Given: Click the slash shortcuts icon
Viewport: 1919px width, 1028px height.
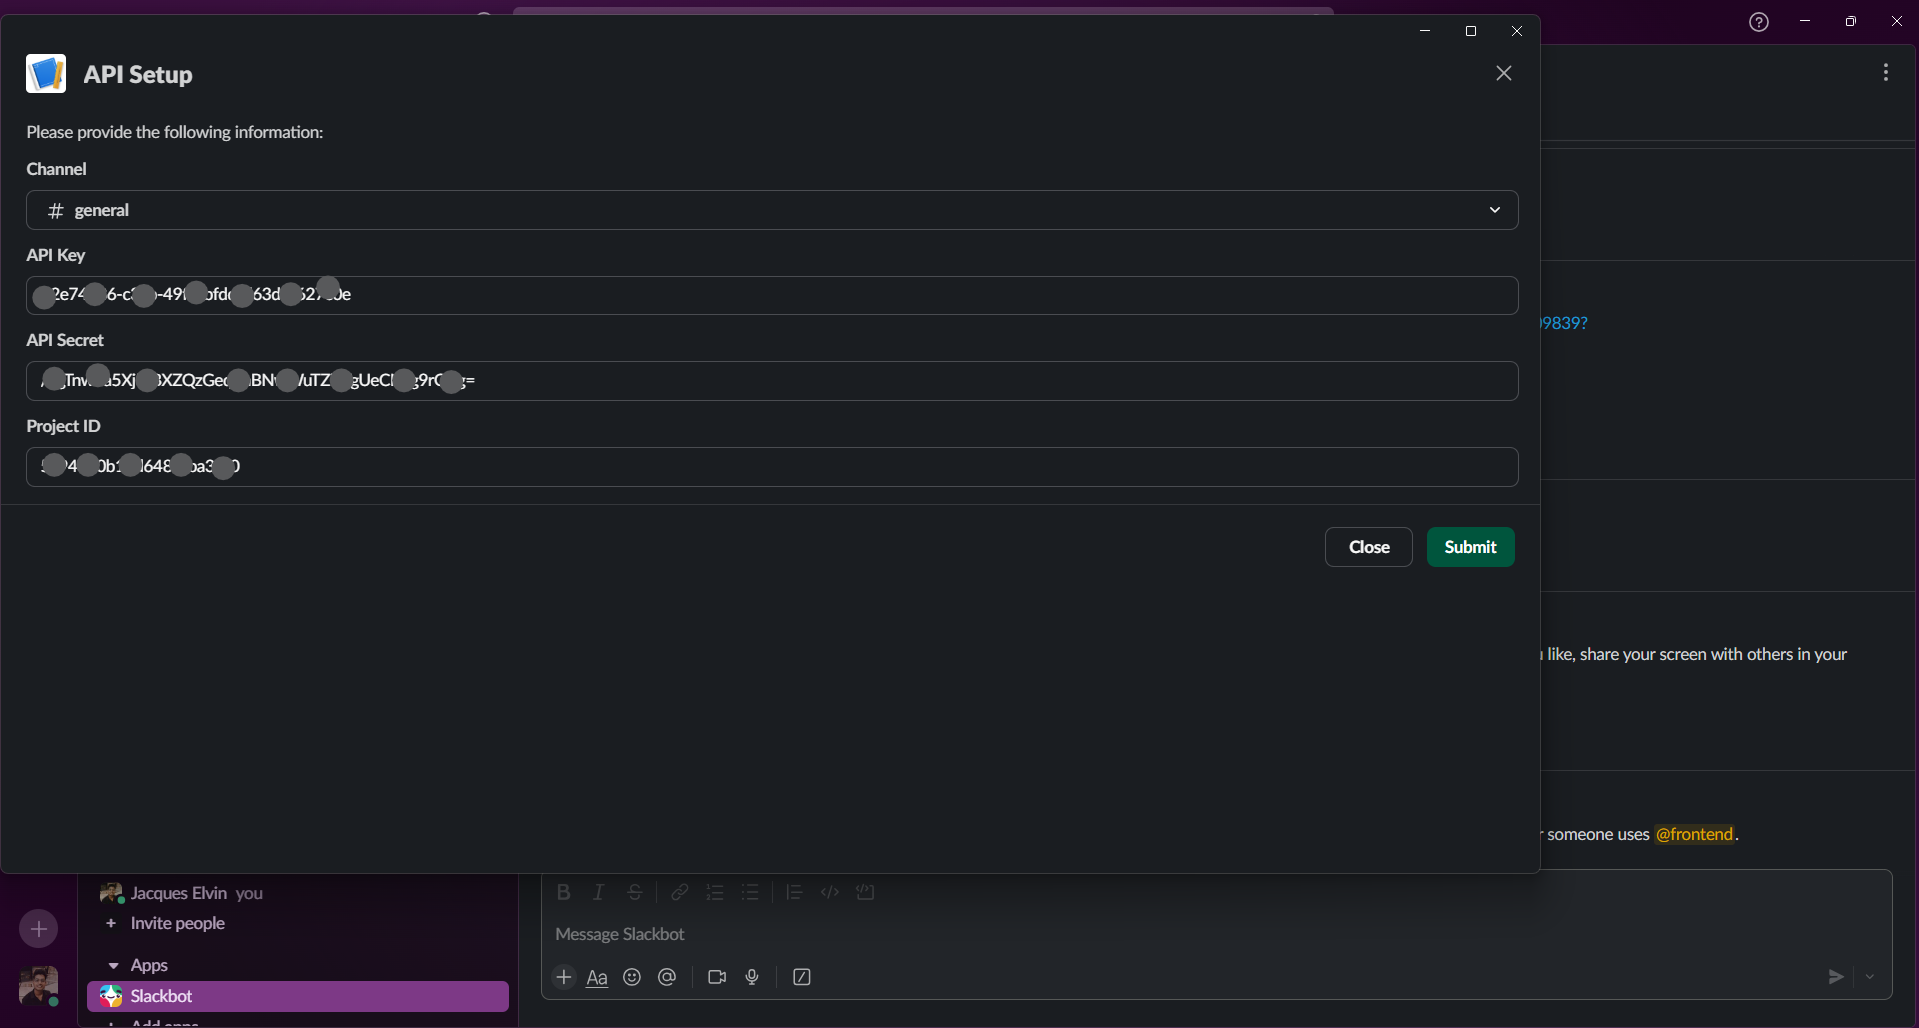Looking at the screenshot, I should pyautogui.click(x=802, y=977).
